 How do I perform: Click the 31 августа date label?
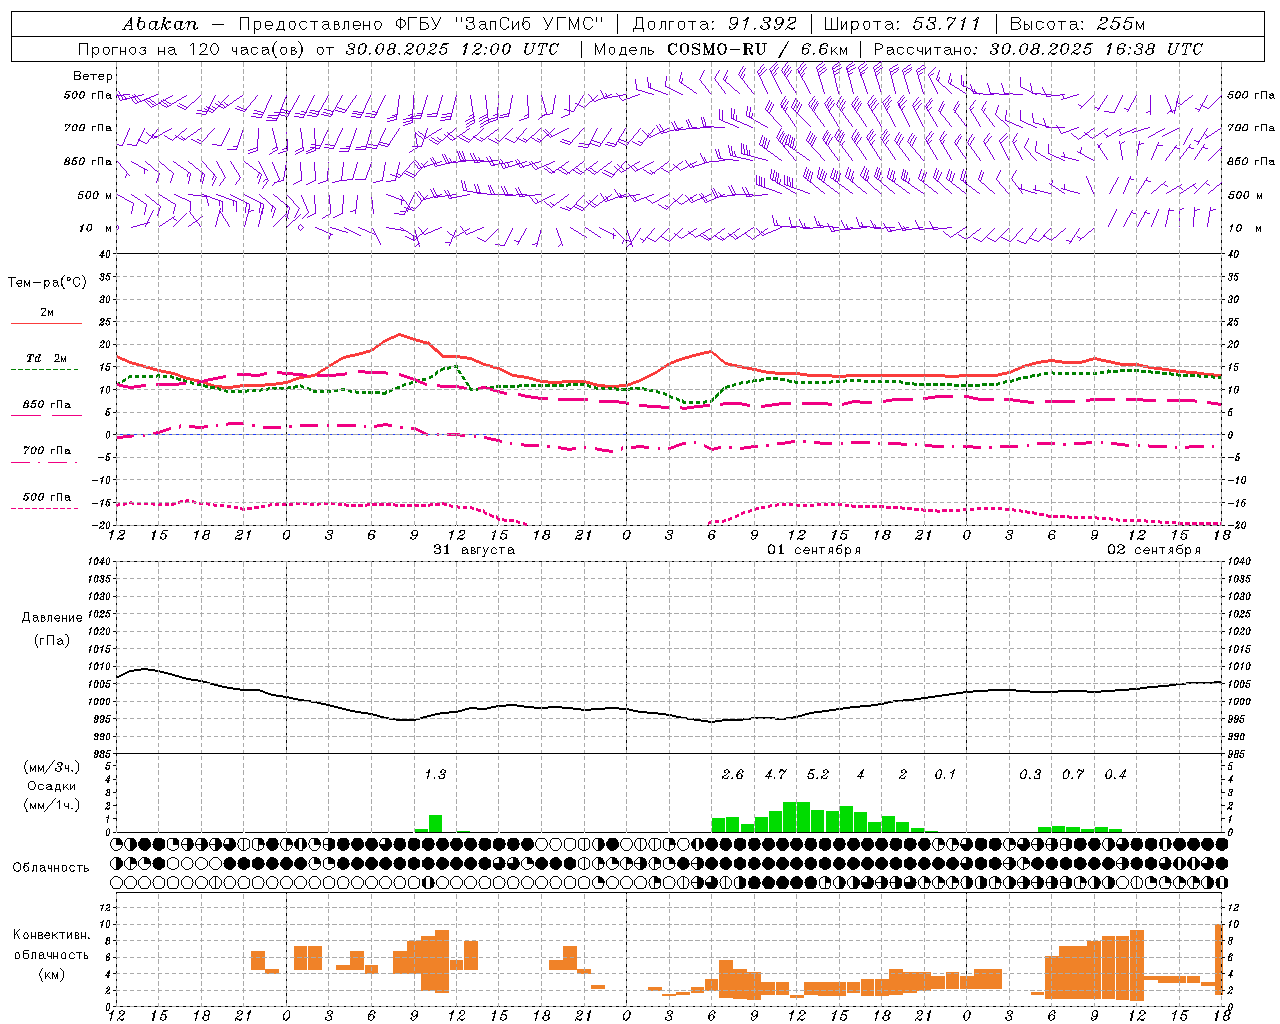[474, 550]
